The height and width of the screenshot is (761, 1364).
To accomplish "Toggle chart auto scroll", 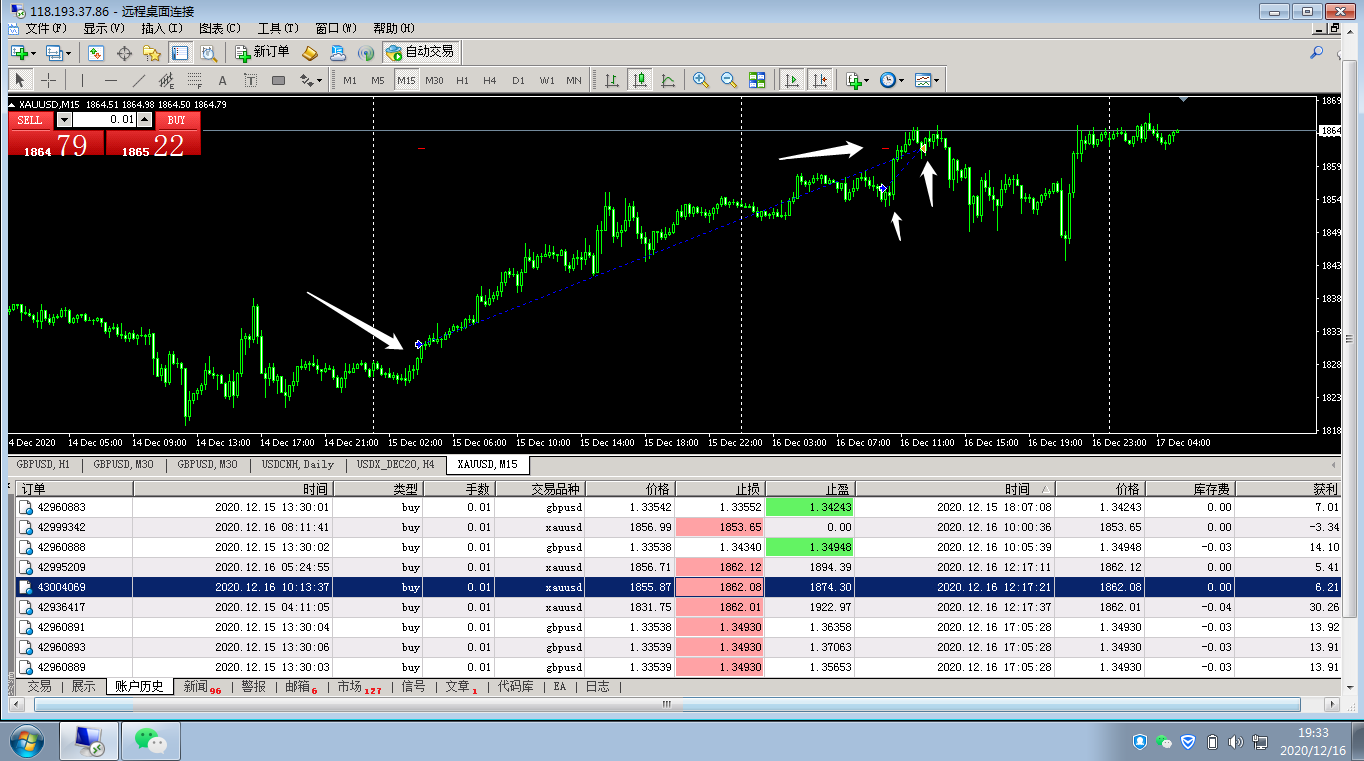I will click(x=791, y=80).
